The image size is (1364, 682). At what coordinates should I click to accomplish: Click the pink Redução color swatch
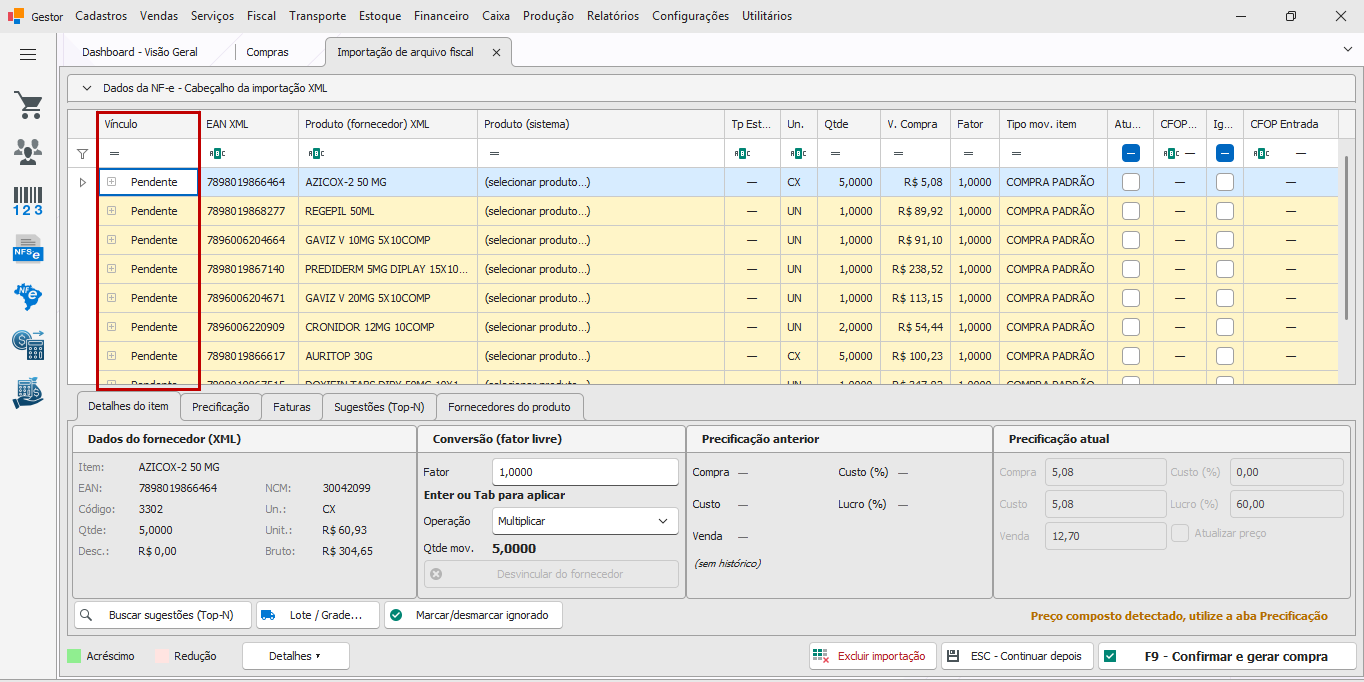pyautogui.click(x=161, y=656)
